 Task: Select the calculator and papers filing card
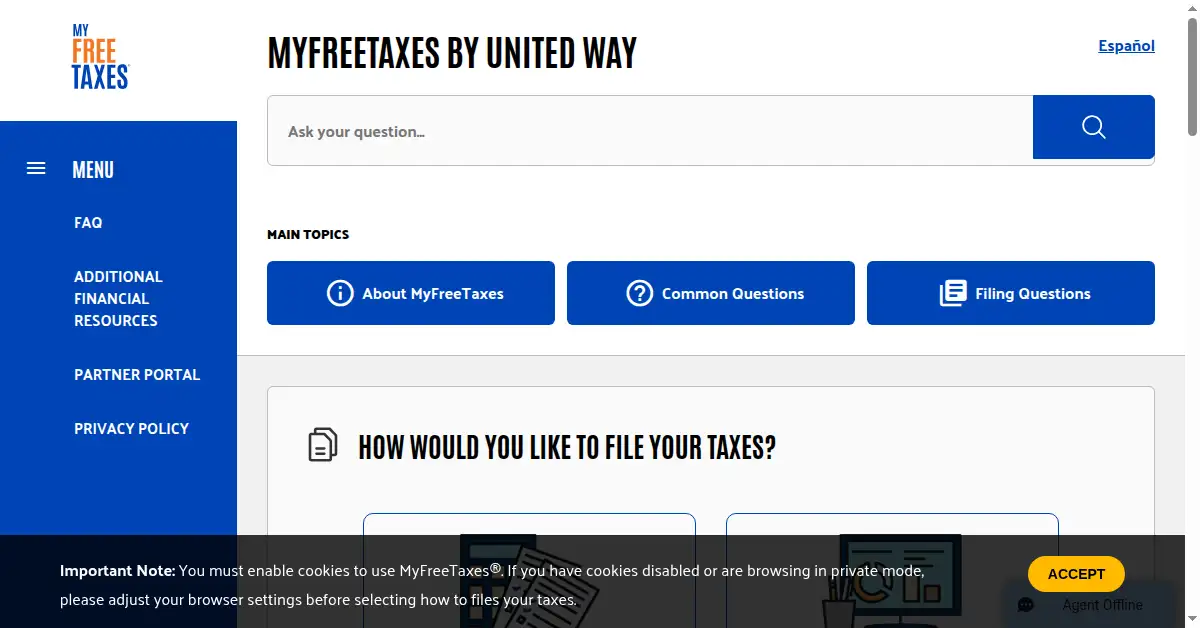coord(529,570)
